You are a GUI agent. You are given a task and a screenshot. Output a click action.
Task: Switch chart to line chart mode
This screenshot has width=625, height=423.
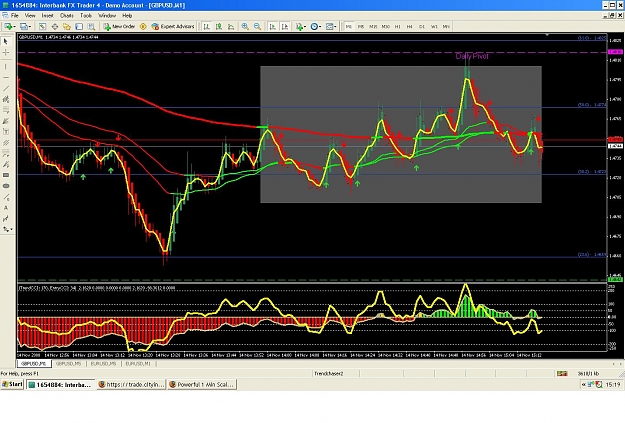[x=231, y=26]
